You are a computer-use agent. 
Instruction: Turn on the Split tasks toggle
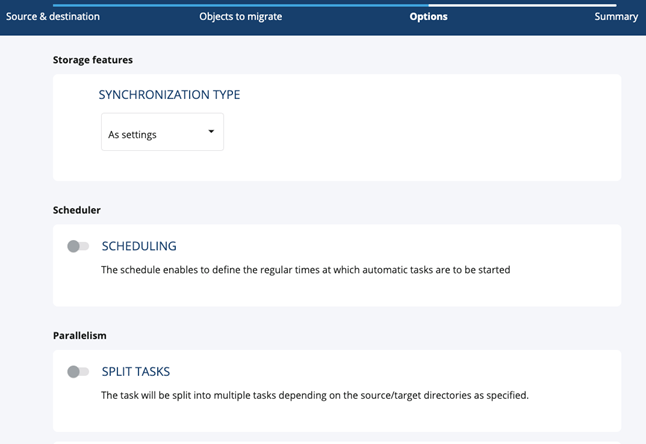pos(78,372)
